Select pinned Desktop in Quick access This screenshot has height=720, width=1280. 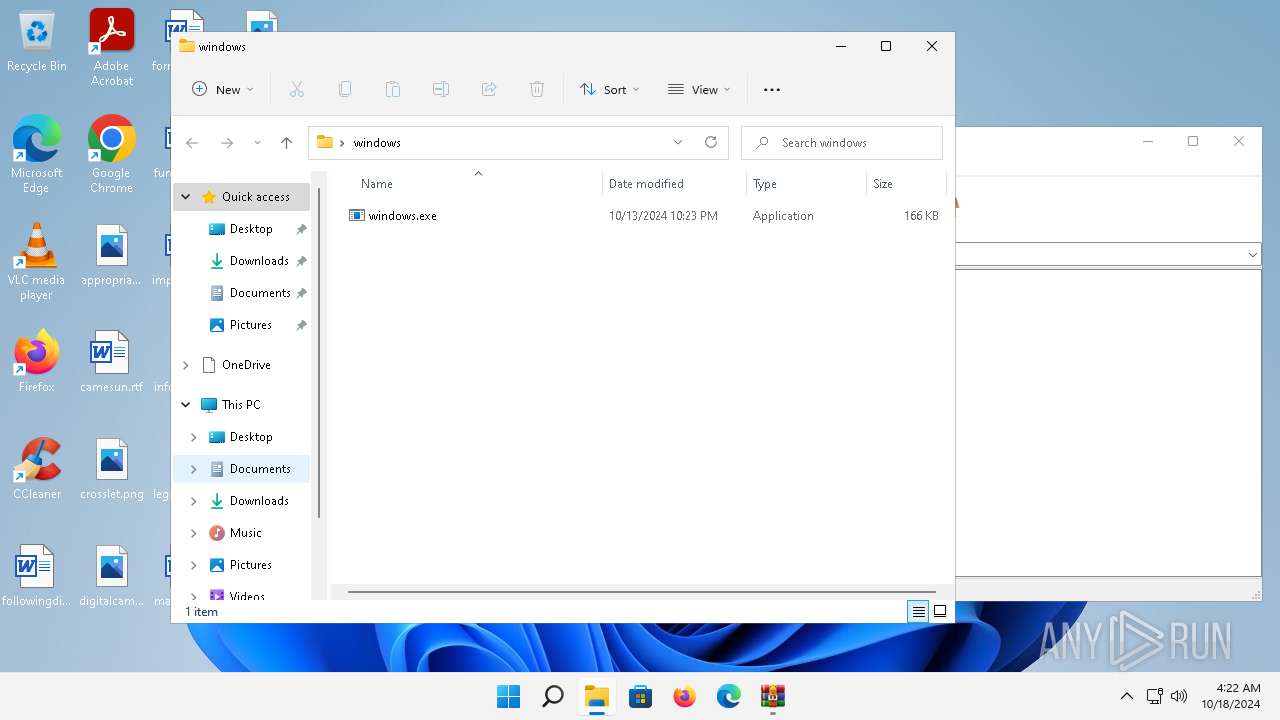pos(251,229)
